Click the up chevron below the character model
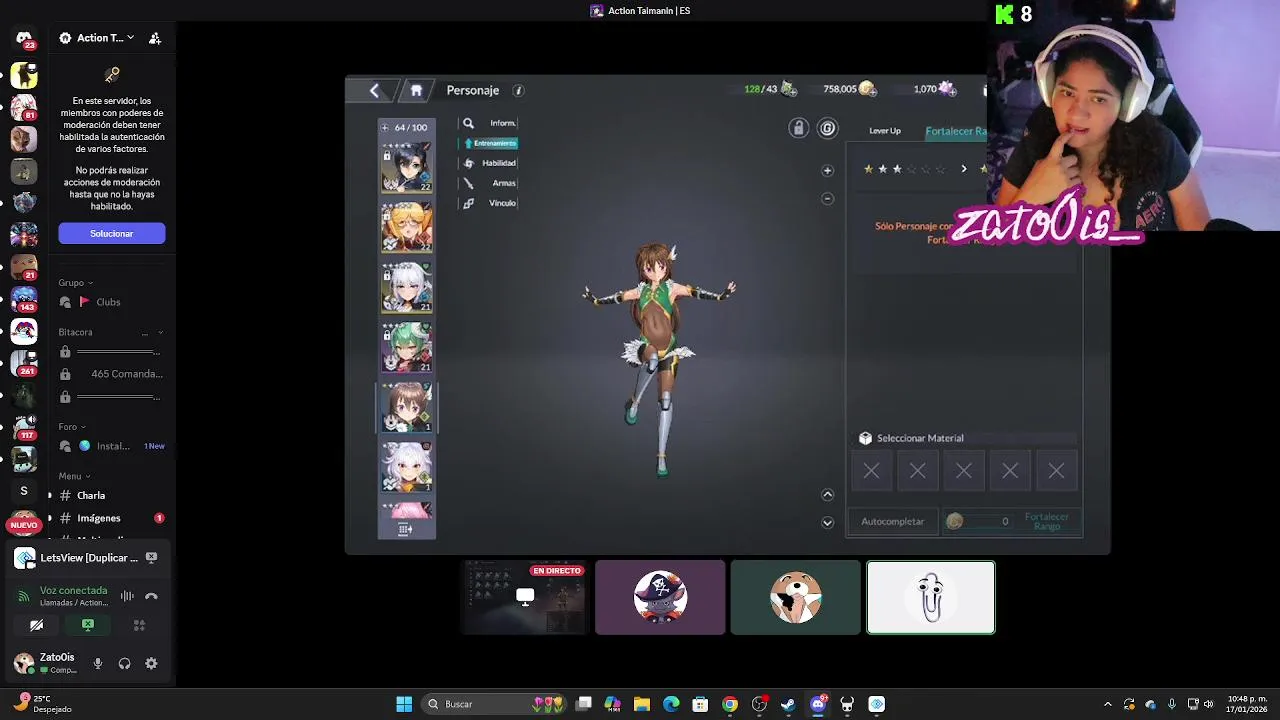 click(827, 495)
